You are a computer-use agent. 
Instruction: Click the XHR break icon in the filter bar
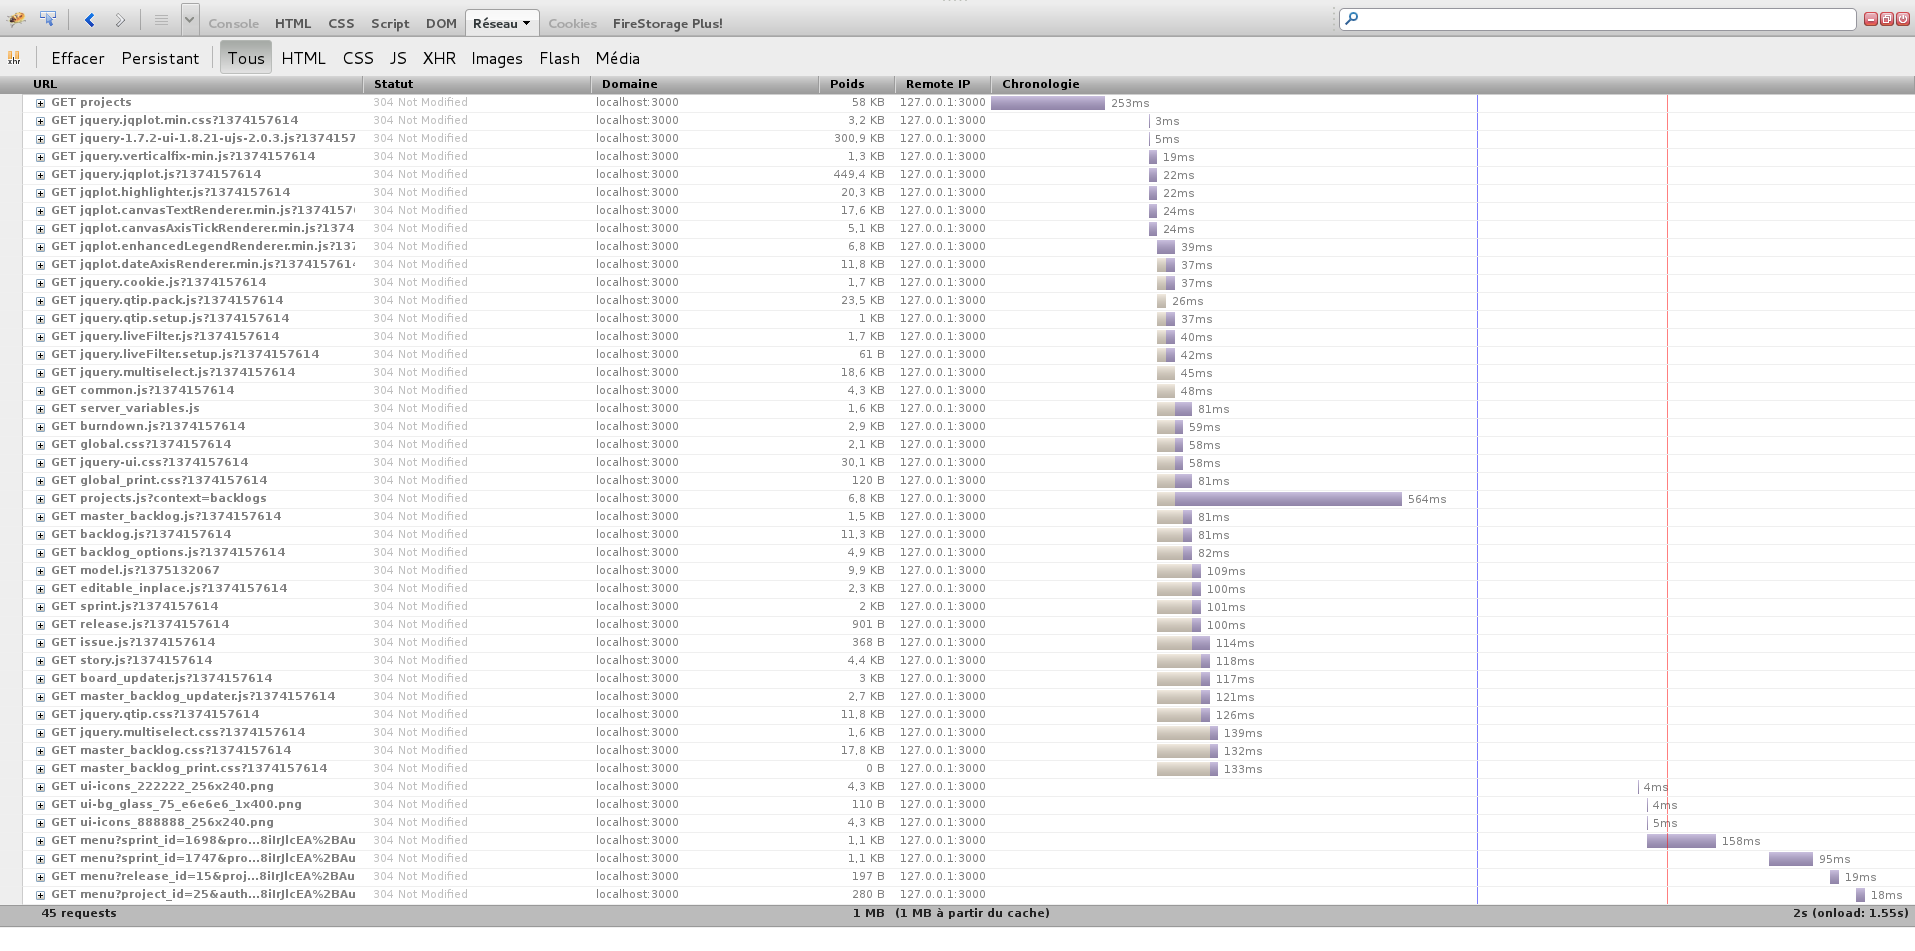tap(14, 58)
